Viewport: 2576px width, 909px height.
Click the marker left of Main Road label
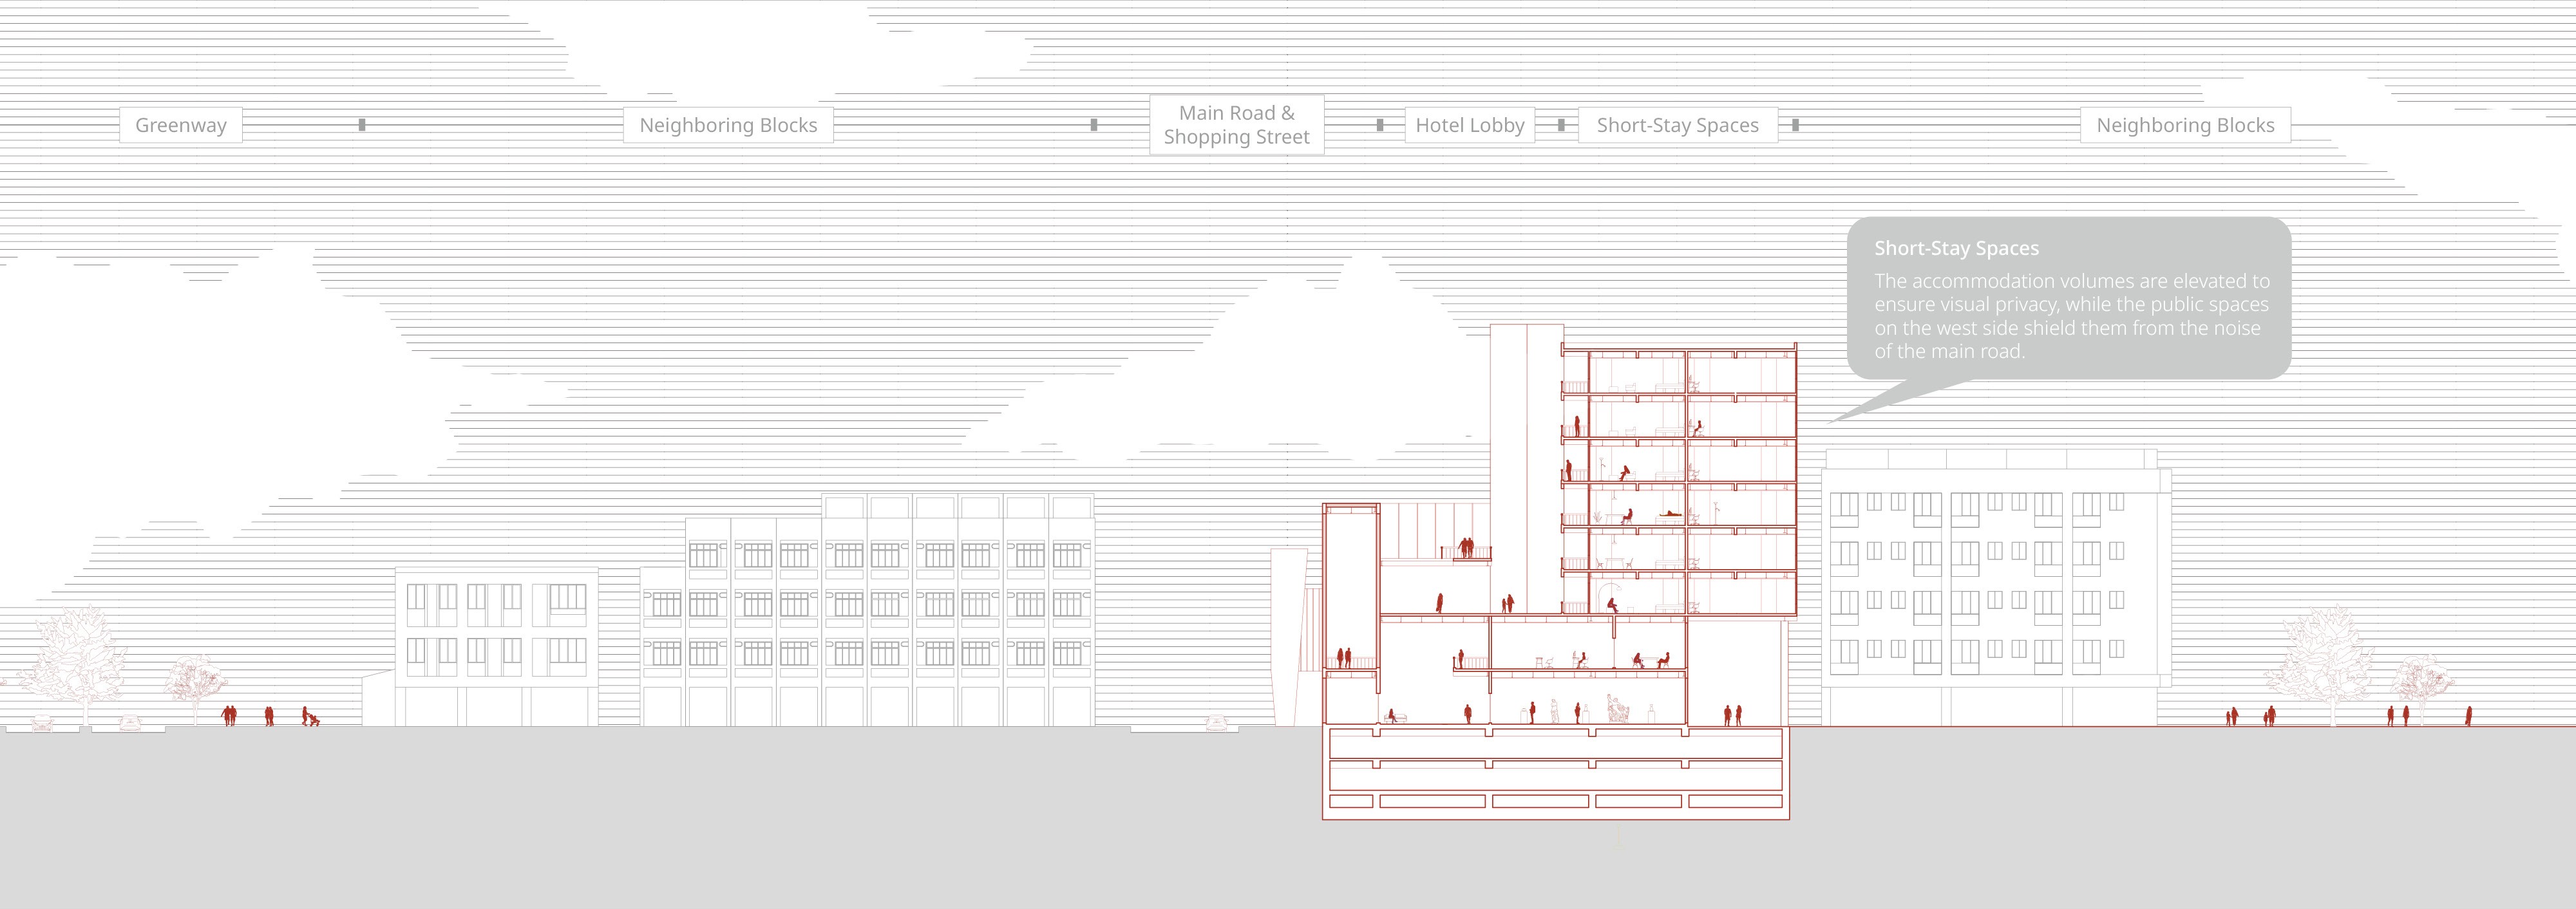[x=1094, y=125]
